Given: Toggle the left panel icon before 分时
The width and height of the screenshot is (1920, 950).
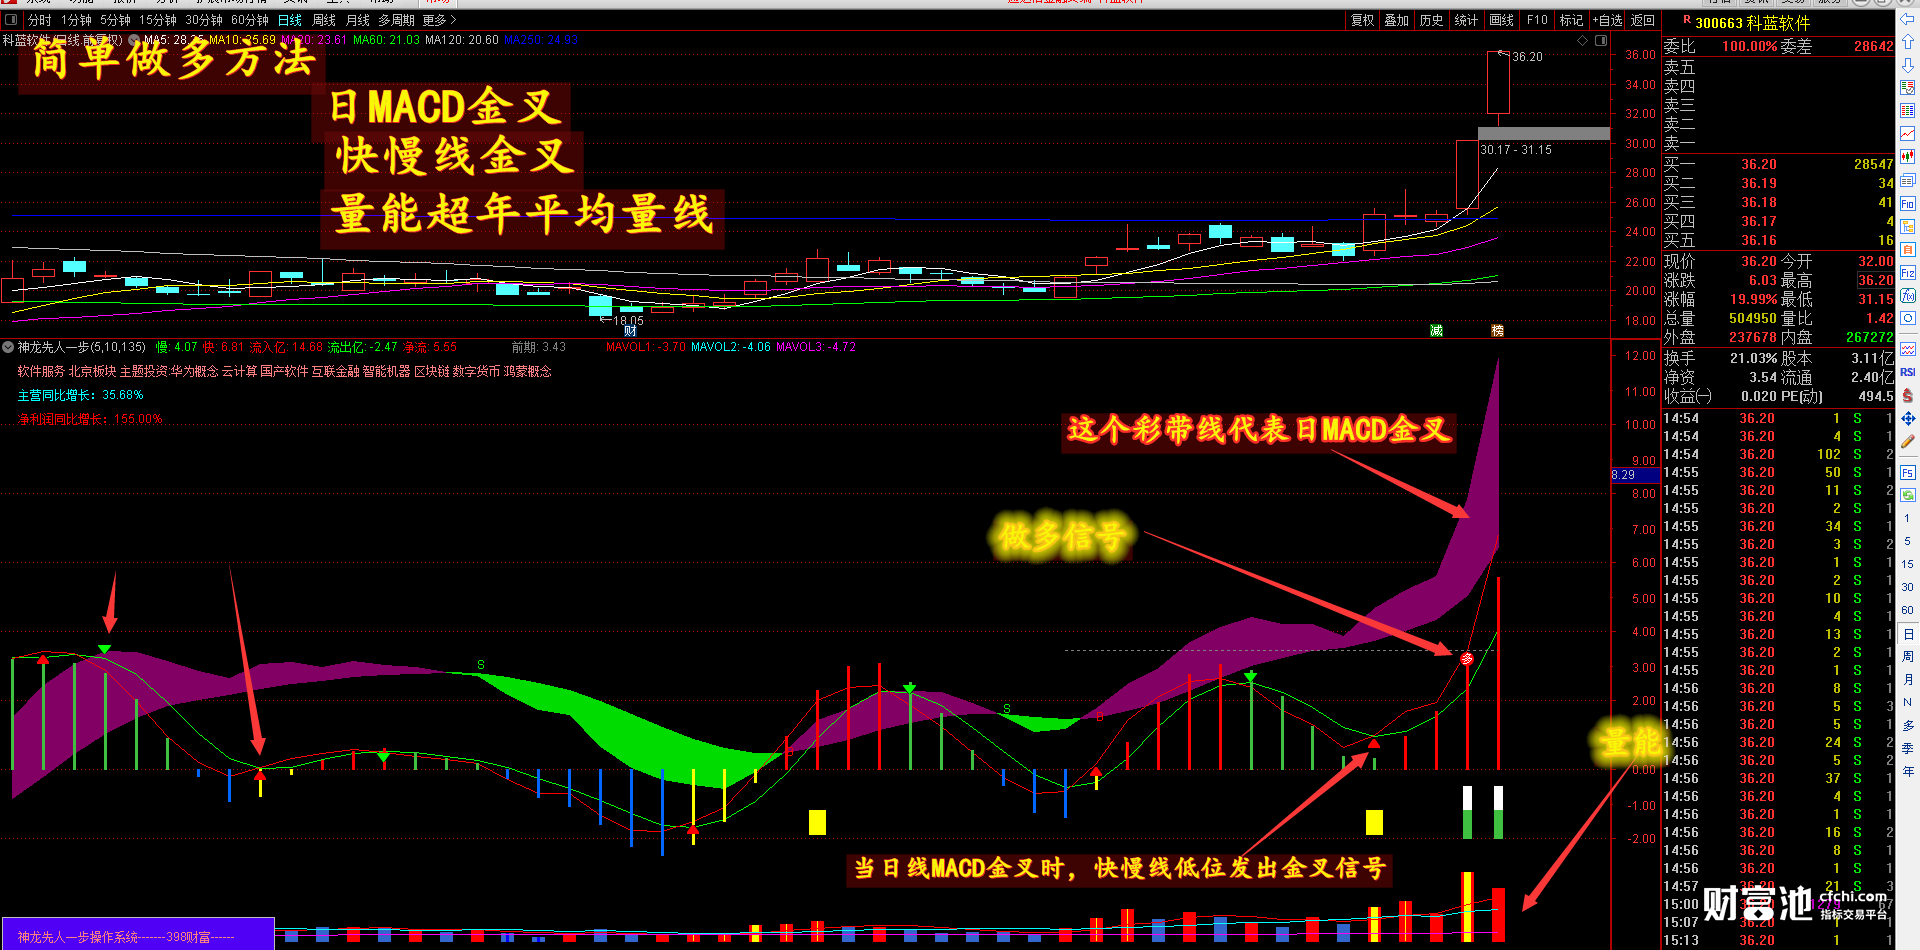Looking at the screenshot, I should click(11, 20).
